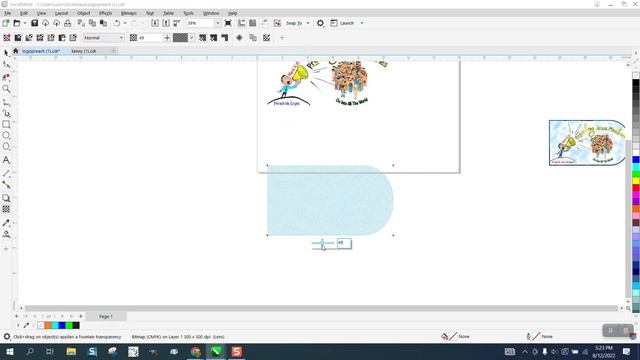Select the Polygon tool

[x=6, y=147]
